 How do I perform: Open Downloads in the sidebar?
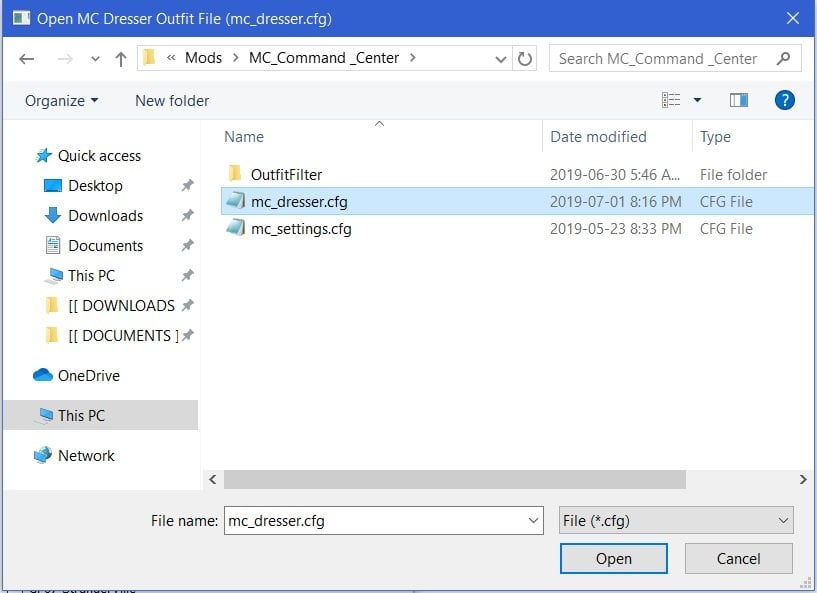[x=105, y=216]
